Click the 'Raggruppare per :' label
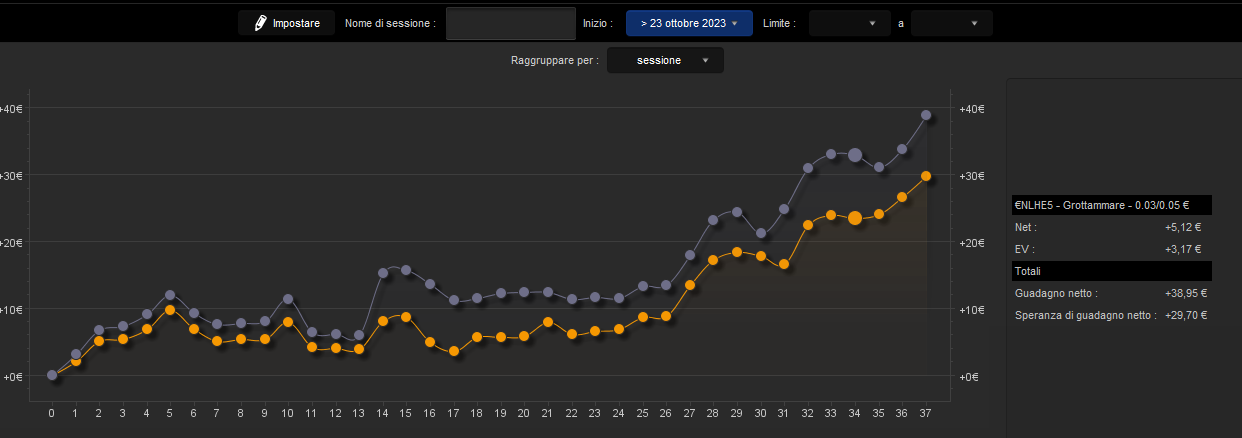Image resolution: width=1242 pixels, height=438 pixels. [x=555, y=60]
